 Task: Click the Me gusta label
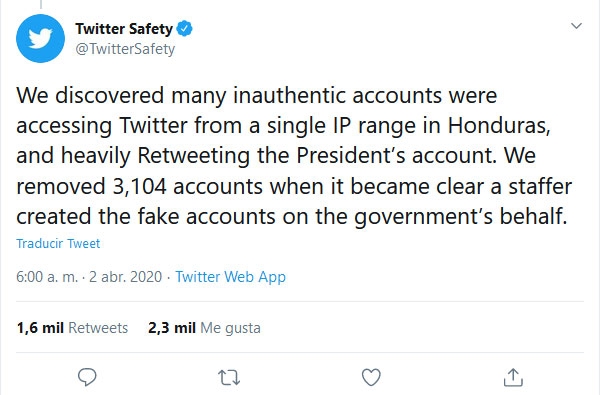(230, 328)
